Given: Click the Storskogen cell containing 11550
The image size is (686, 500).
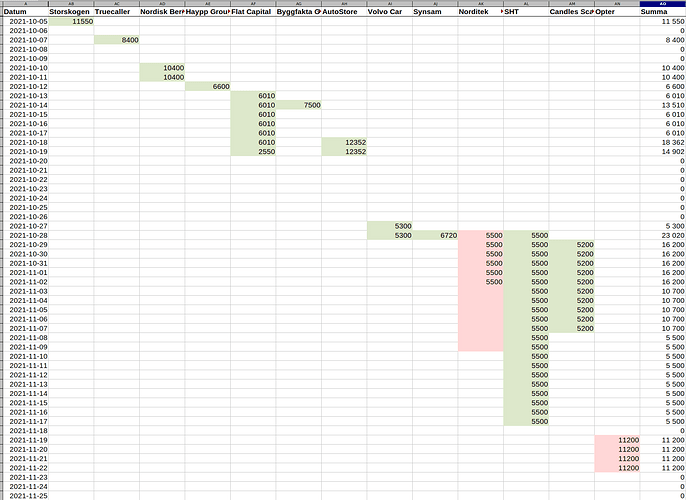Looking at the screenshot, I should coord(71,21).
